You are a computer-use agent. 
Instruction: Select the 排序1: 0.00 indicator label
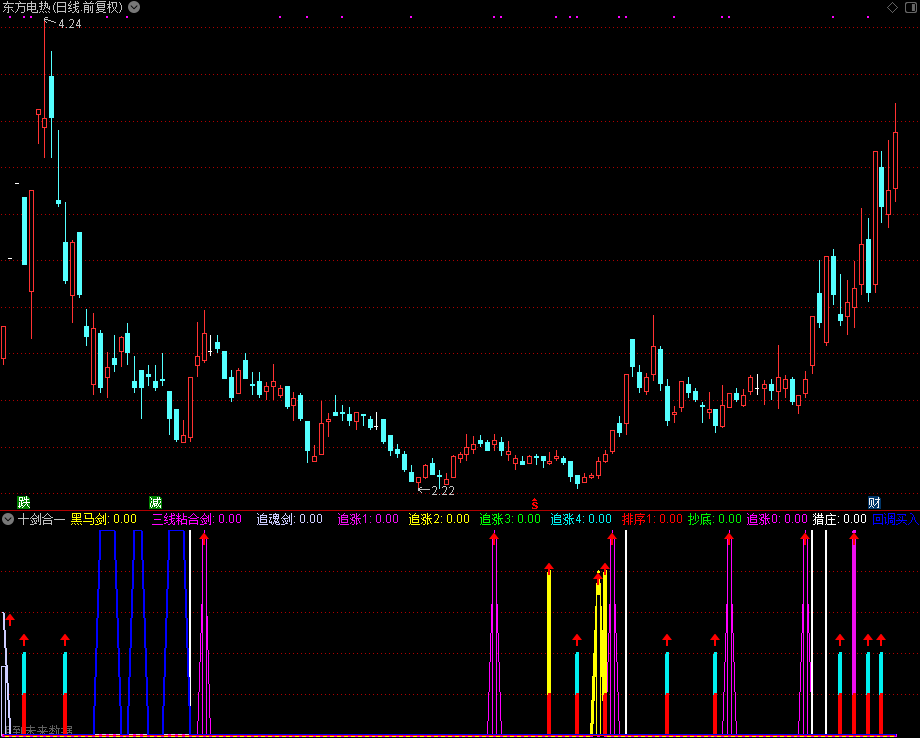[x=652, y=519]
